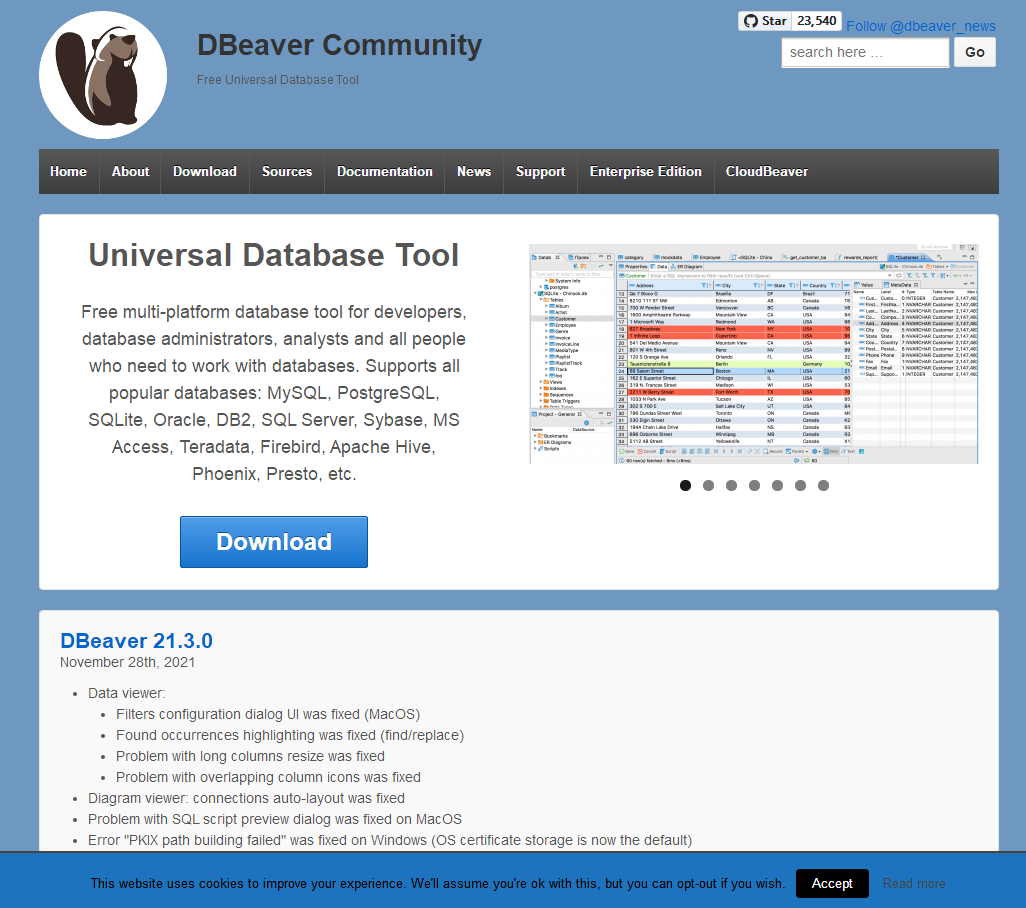
Task: Open the DBeaver screenshot slide image
Action: 754,354
